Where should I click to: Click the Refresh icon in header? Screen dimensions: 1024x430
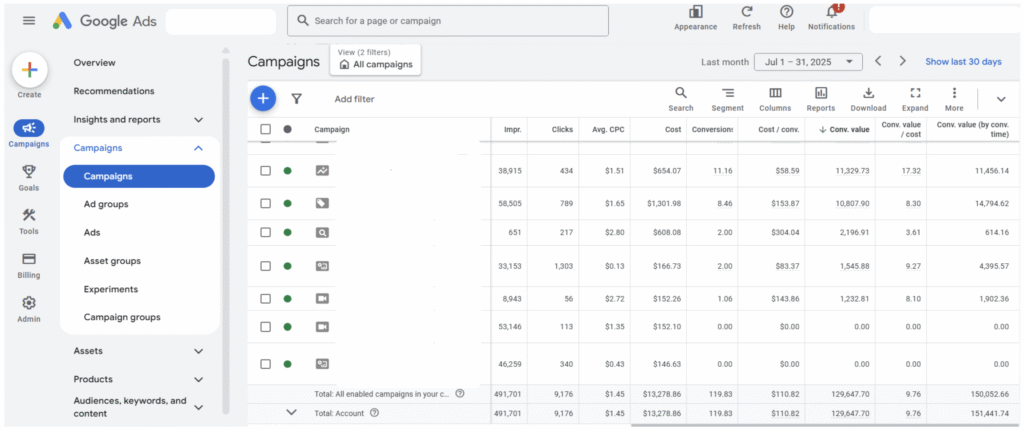746,12
